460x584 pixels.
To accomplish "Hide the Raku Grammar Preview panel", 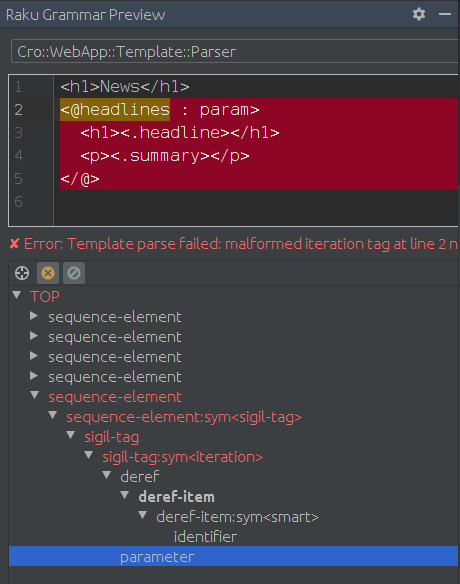I will click(445, 15).
